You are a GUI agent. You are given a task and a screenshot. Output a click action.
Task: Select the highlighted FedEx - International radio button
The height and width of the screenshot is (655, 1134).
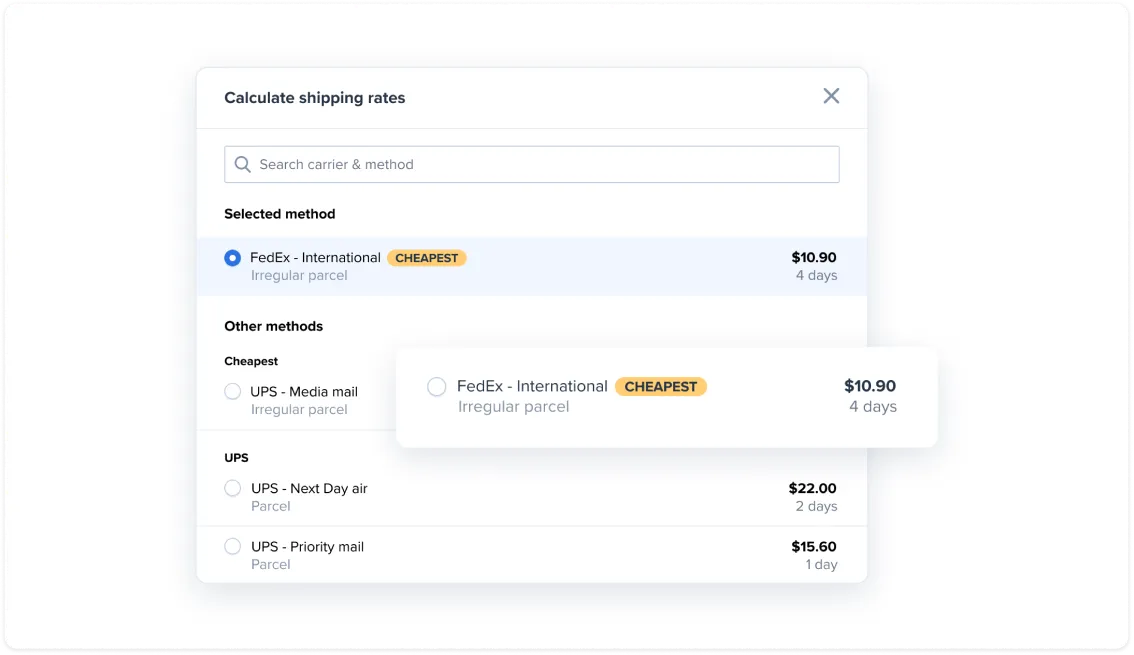pyautogui.click(x=232, y=258)
